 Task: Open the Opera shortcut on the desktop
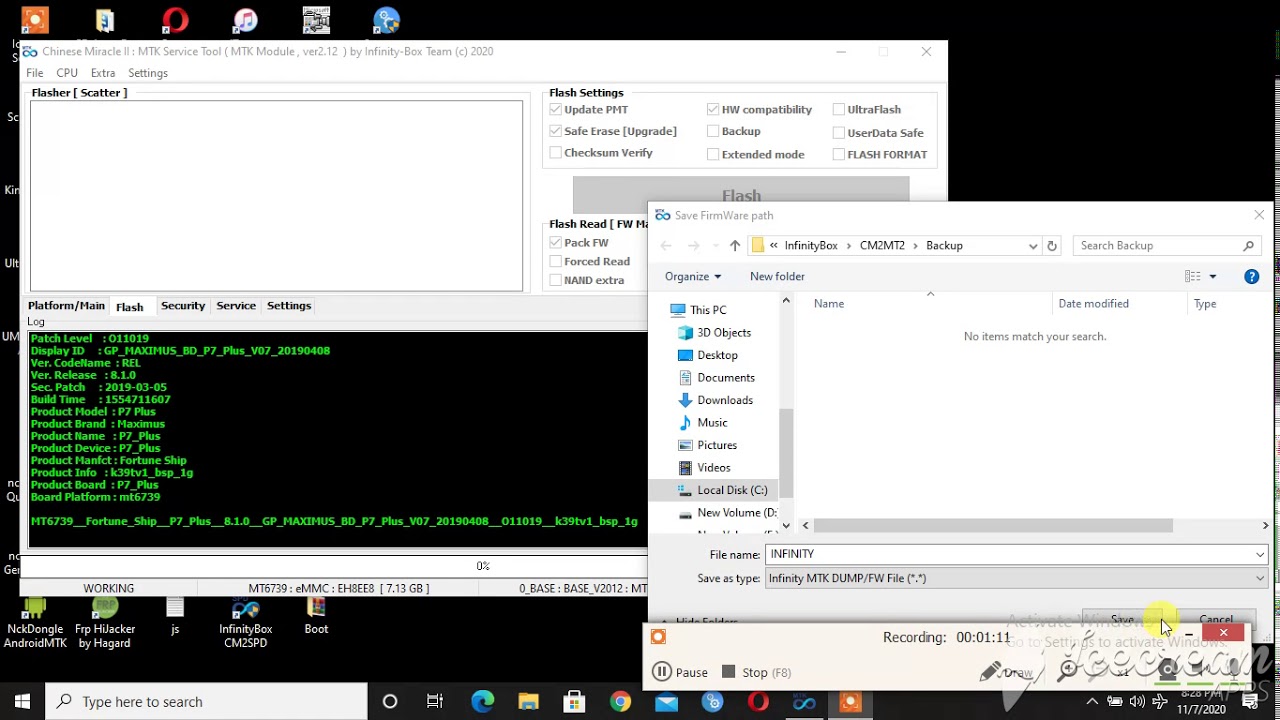point(175,20)
